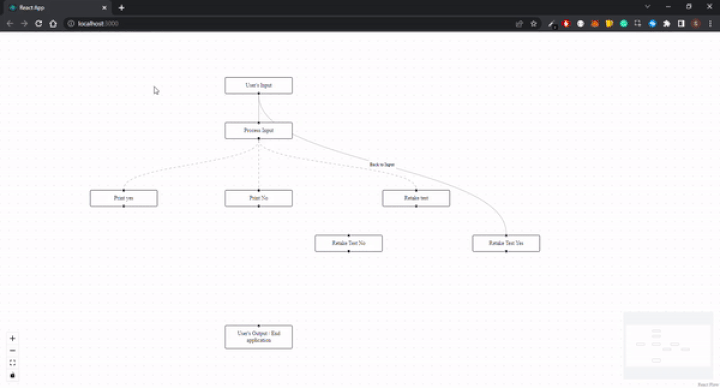This screenshot has width=720, height=388.
Task: Bookmark this page with the star icon
Action: point(534,23)
